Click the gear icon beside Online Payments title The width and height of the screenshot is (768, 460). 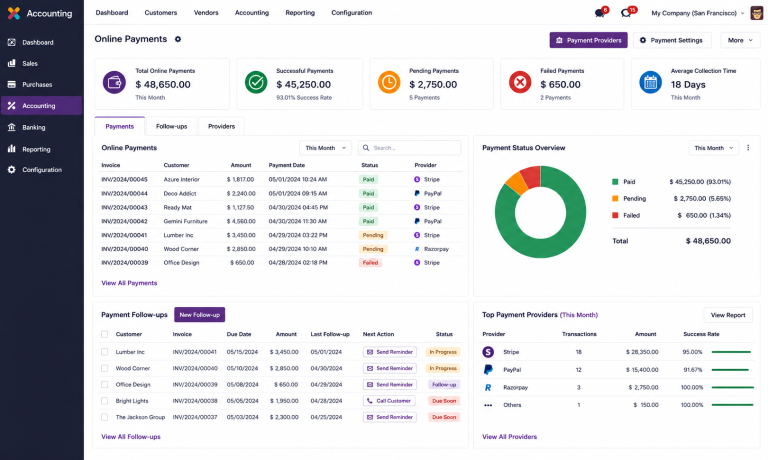(x=178, y=39)
